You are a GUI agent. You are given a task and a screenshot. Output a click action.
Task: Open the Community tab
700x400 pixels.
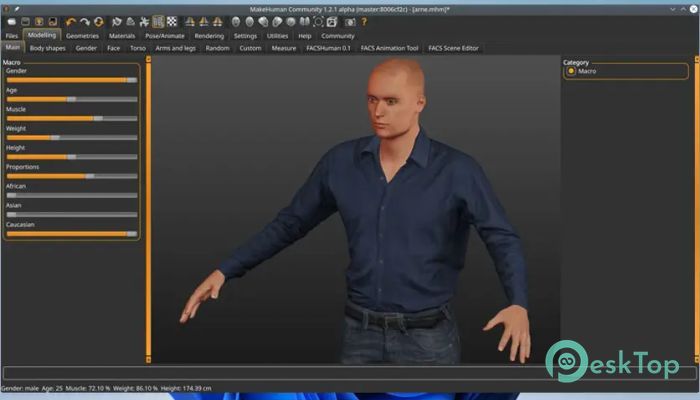(338, 36)
